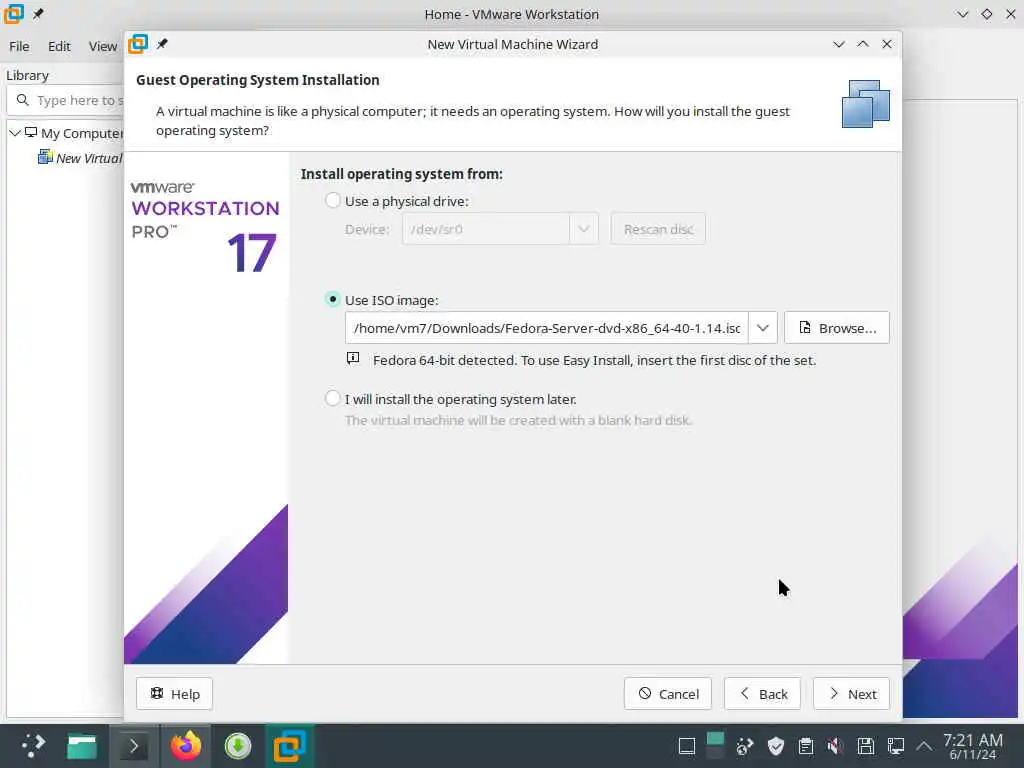Click the muted volume tray icon
This screenshot has height=768, width=1024.
click(x=835, y=746)
